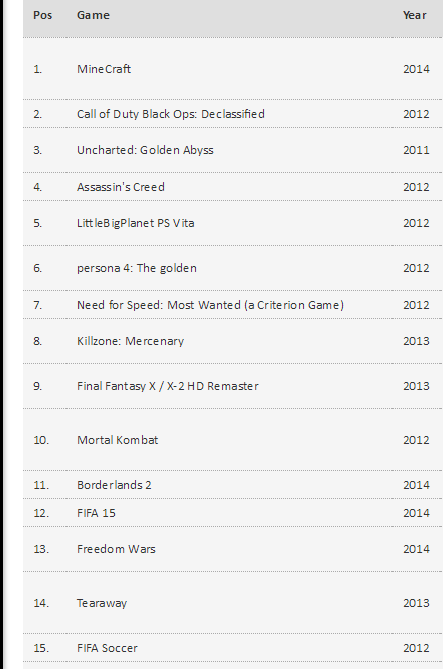Screen dimensions: 443x669
Task: Select Final Fantasy X / X-2 HD Remaster
Action: click(x=168, y=386)
